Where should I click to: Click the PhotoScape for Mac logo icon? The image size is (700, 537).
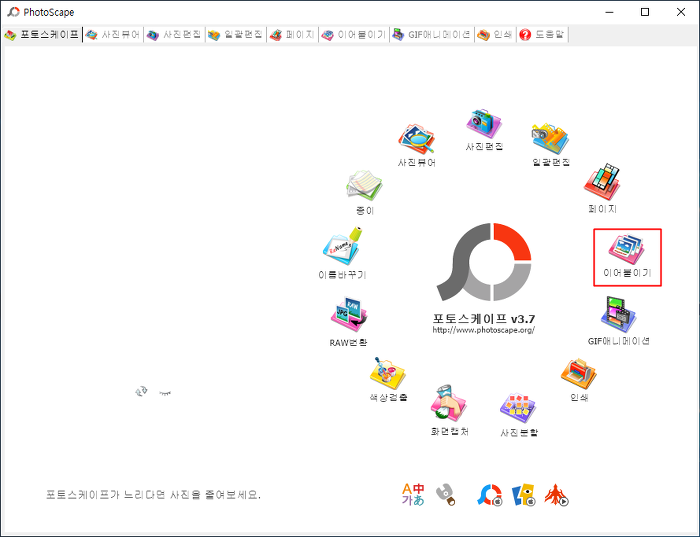click(x=490, y=495)
